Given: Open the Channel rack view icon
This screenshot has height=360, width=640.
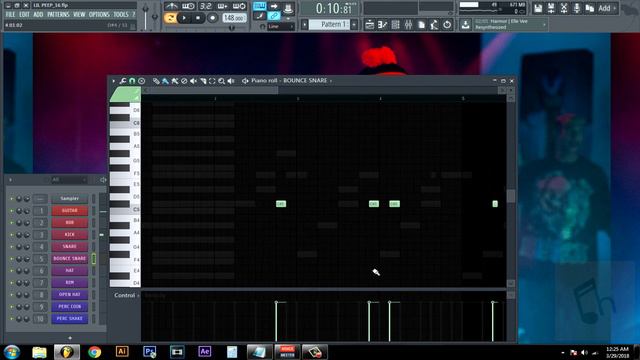Looking at the screenshot, I should (x=395, y=25).
